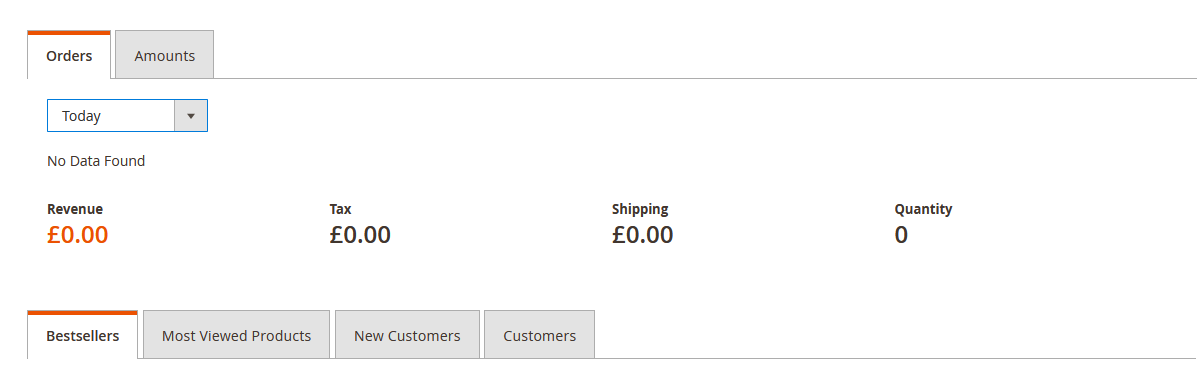
Task: Select the Tax £0.00 amount
Action: [360, 235]
